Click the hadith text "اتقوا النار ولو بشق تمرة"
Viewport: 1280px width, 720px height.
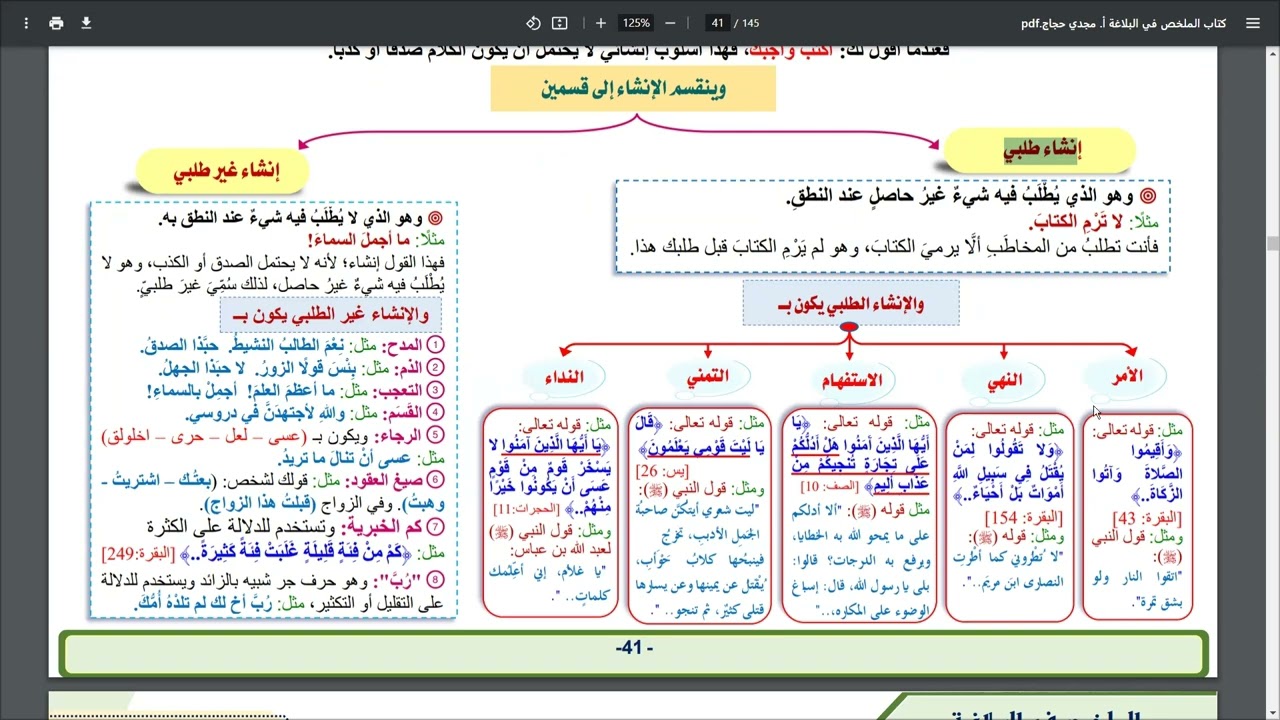click(1137, 589)
